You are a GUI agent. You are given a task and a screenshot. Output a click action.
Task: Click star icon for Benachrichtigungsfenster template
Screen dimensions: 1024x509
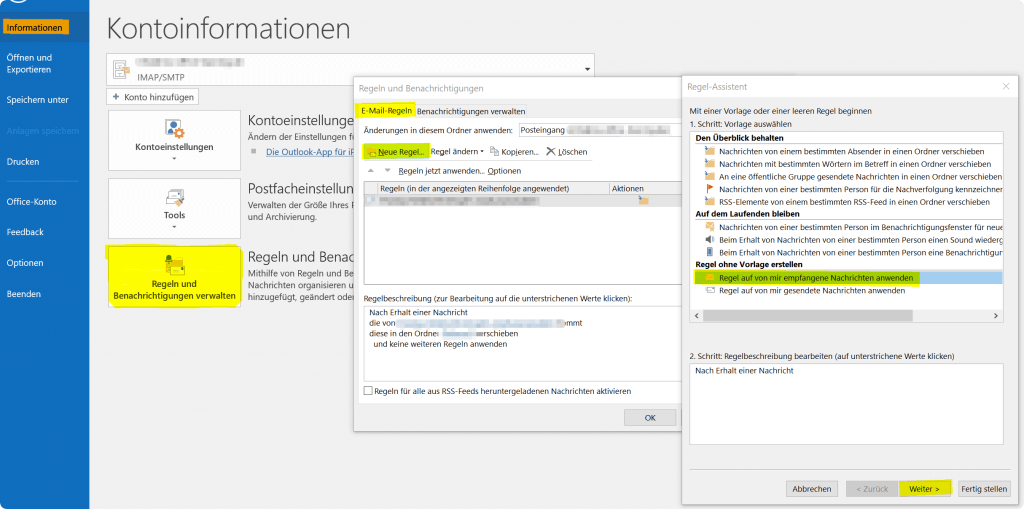coord(710,227)
